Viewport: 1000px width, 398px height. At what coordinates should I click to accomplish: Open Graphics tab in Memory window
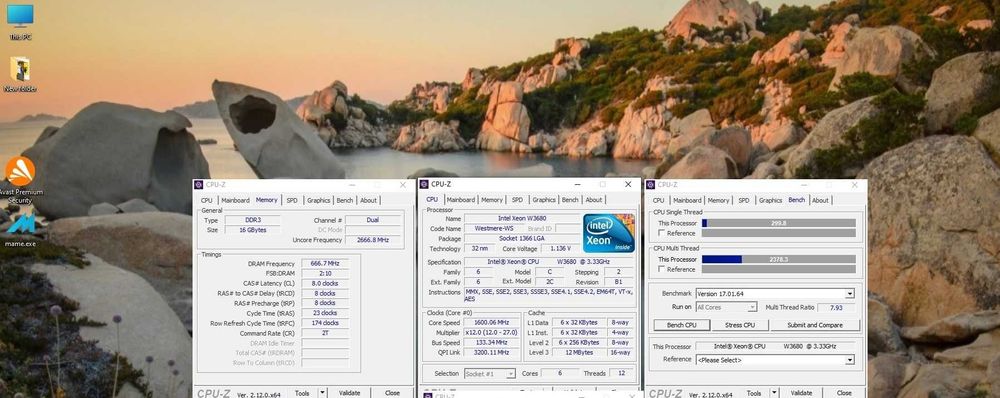point(318,200)
